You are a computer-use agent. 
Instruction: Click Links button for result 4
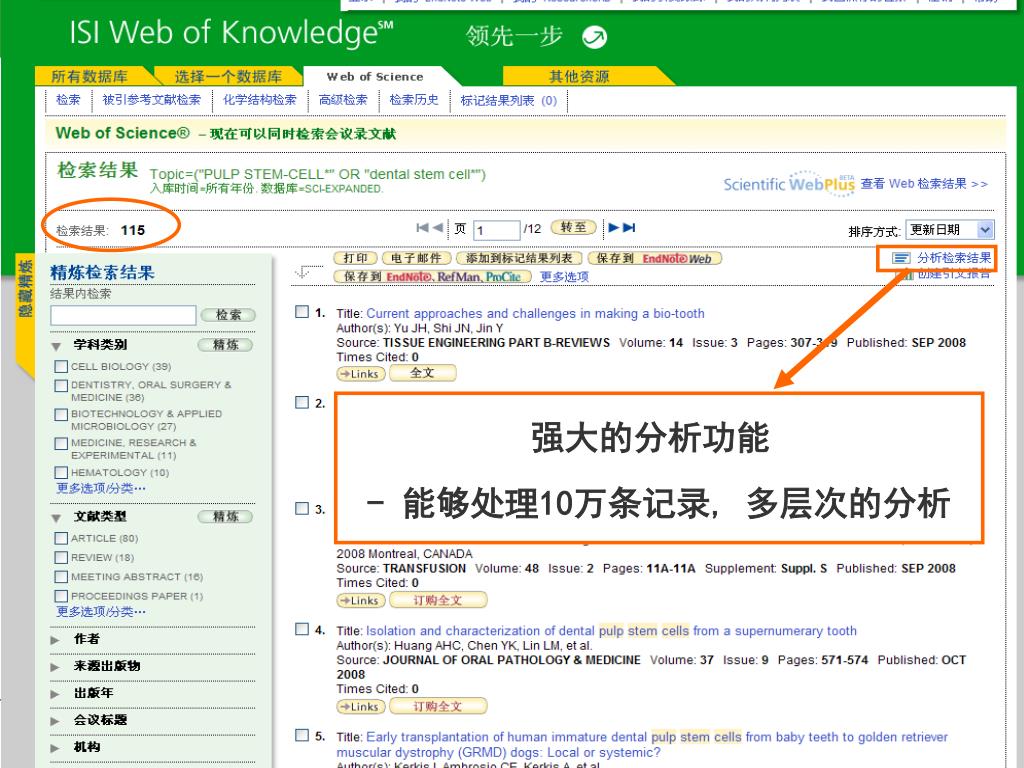tap(360, 707)
